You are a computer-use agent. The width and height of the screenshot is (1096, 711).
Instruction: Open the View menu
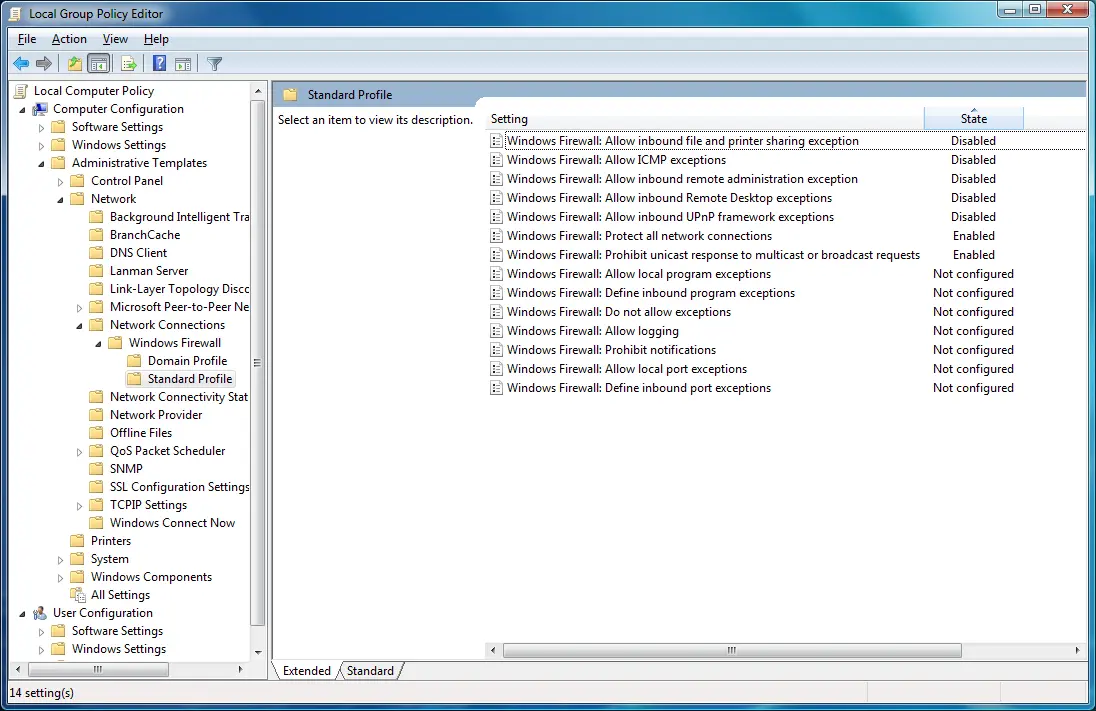[x=115, y=39]
